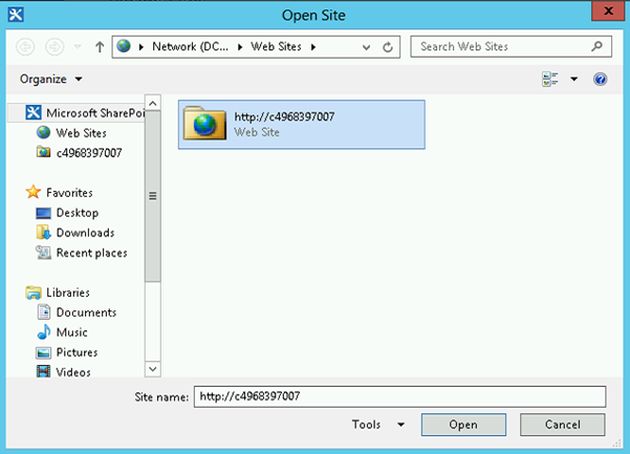Image resolution: width=630 pixels, height=454 pixels.
Task: Click the http://c4968397007 web site folder icon
Action: click(x=205, y=124)
